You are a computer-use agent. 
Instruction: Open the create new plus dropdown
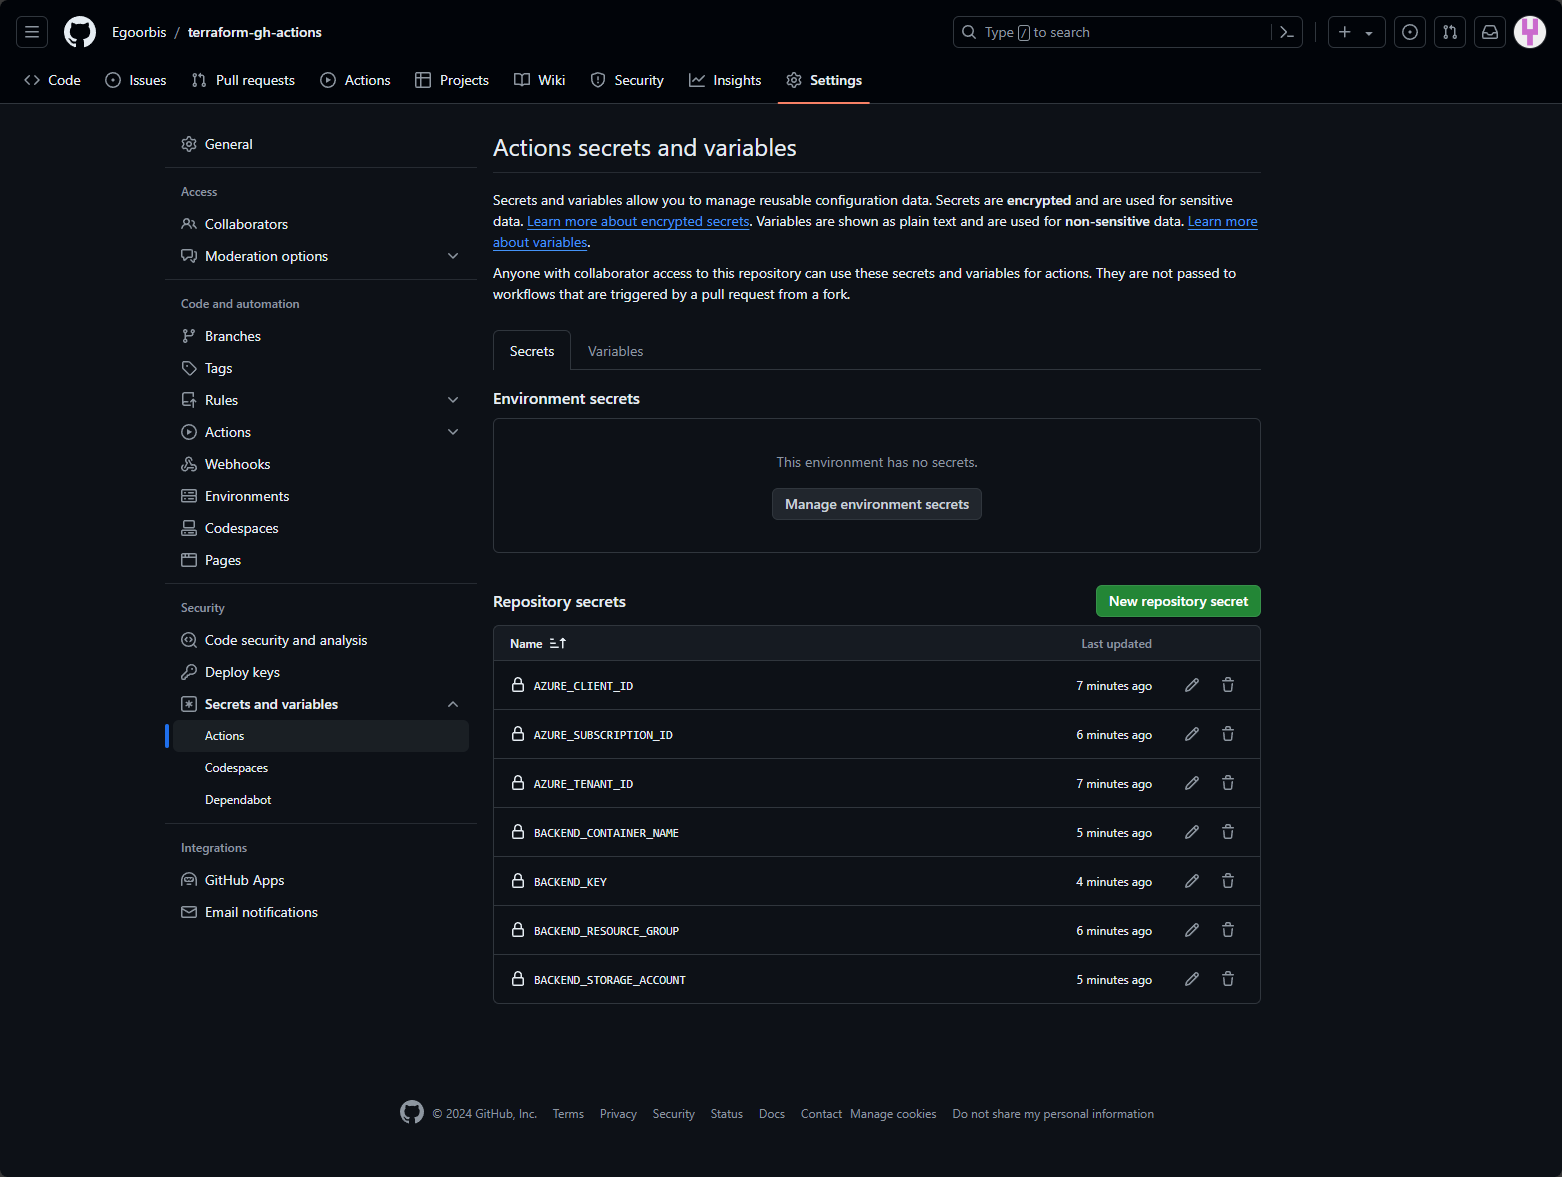coord(1355,32)
